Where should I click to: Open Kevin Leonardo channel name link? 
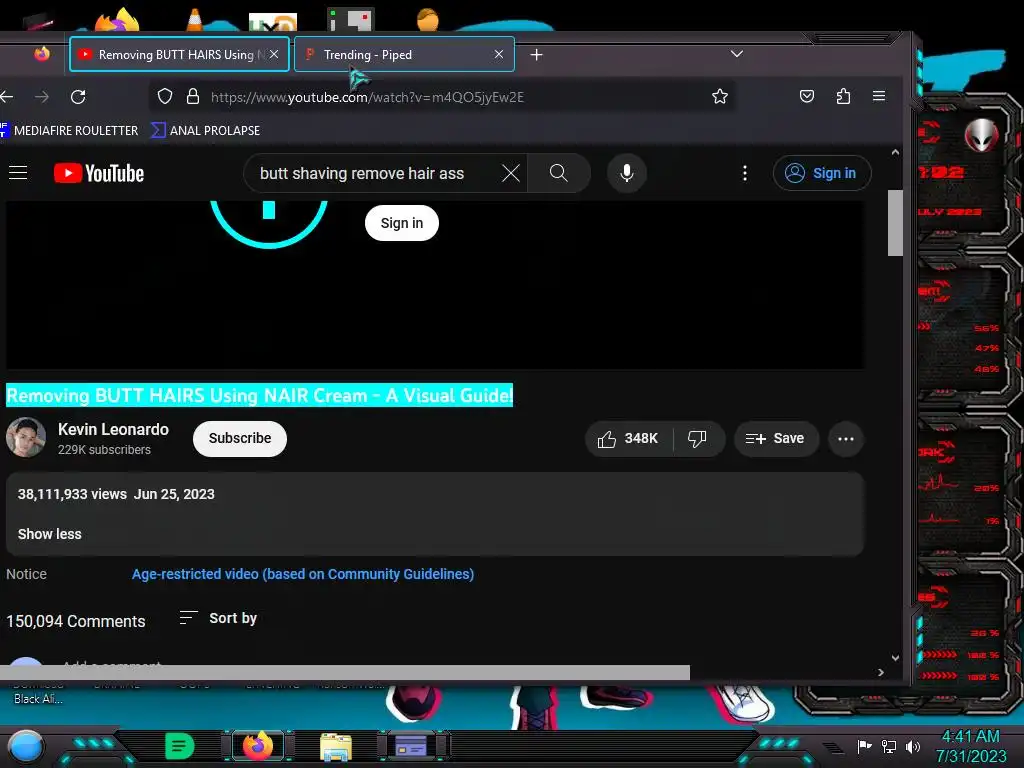pos(114,429)
